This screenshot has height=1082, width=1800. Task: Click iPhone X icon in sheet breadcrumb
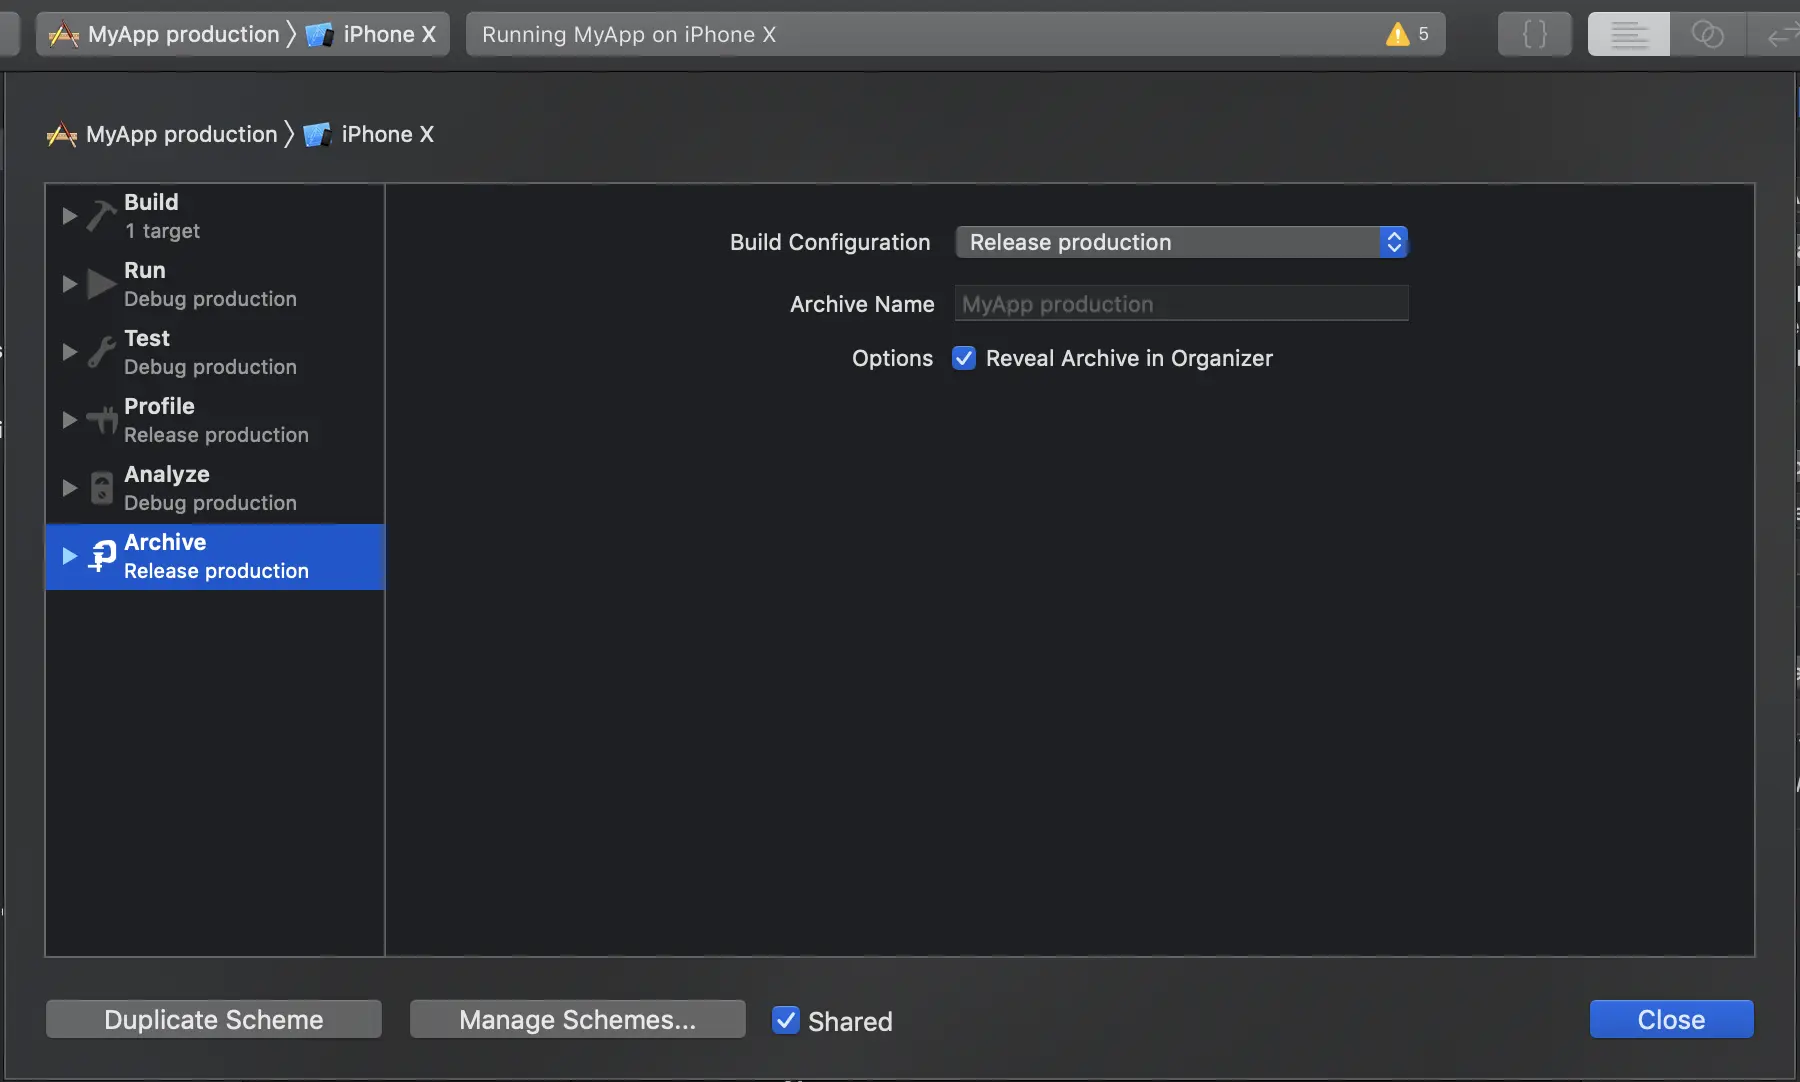(x=317, y=134)
